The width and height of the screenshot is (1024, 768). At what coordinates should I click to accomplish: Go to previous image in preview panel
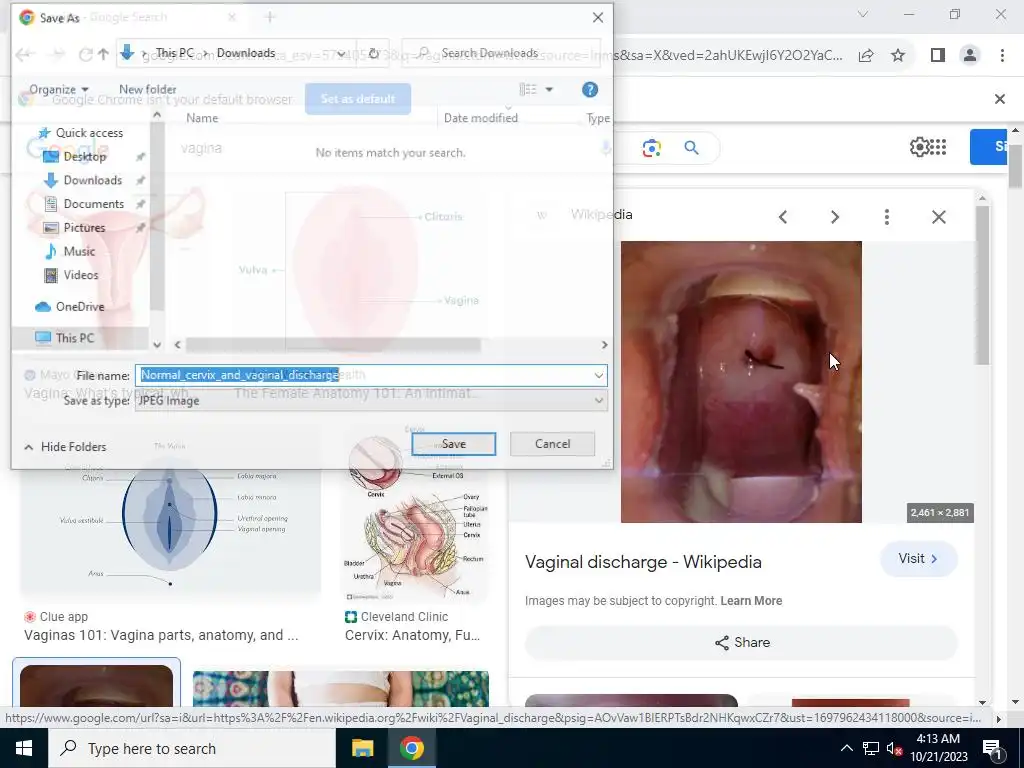(x=783, y=217)
